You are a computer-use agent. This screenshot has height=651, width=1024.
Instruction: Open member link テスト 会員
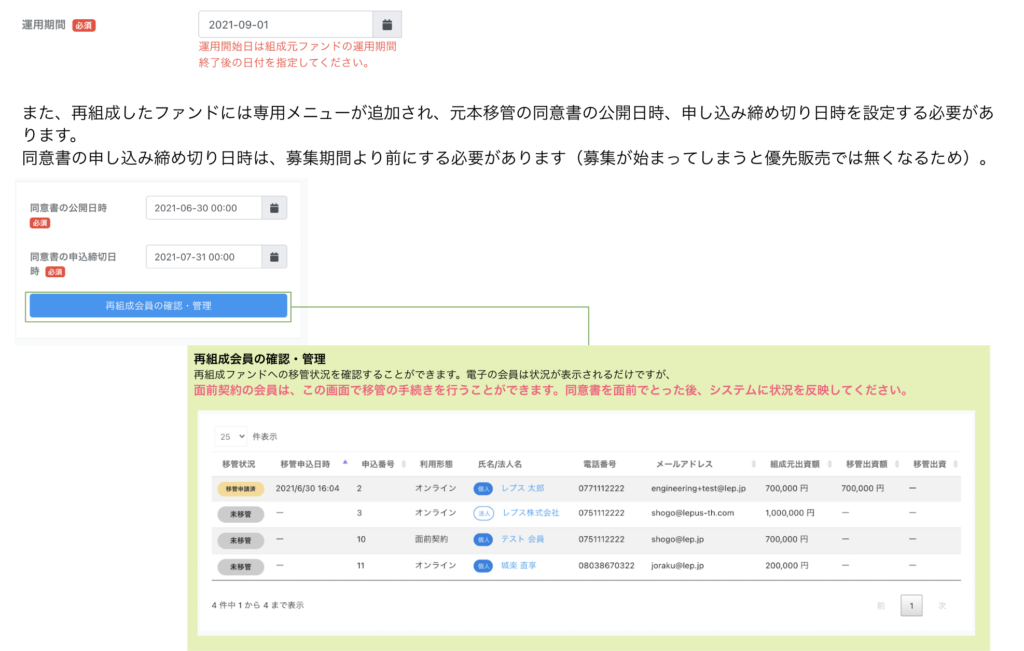[x=523, y=539]
